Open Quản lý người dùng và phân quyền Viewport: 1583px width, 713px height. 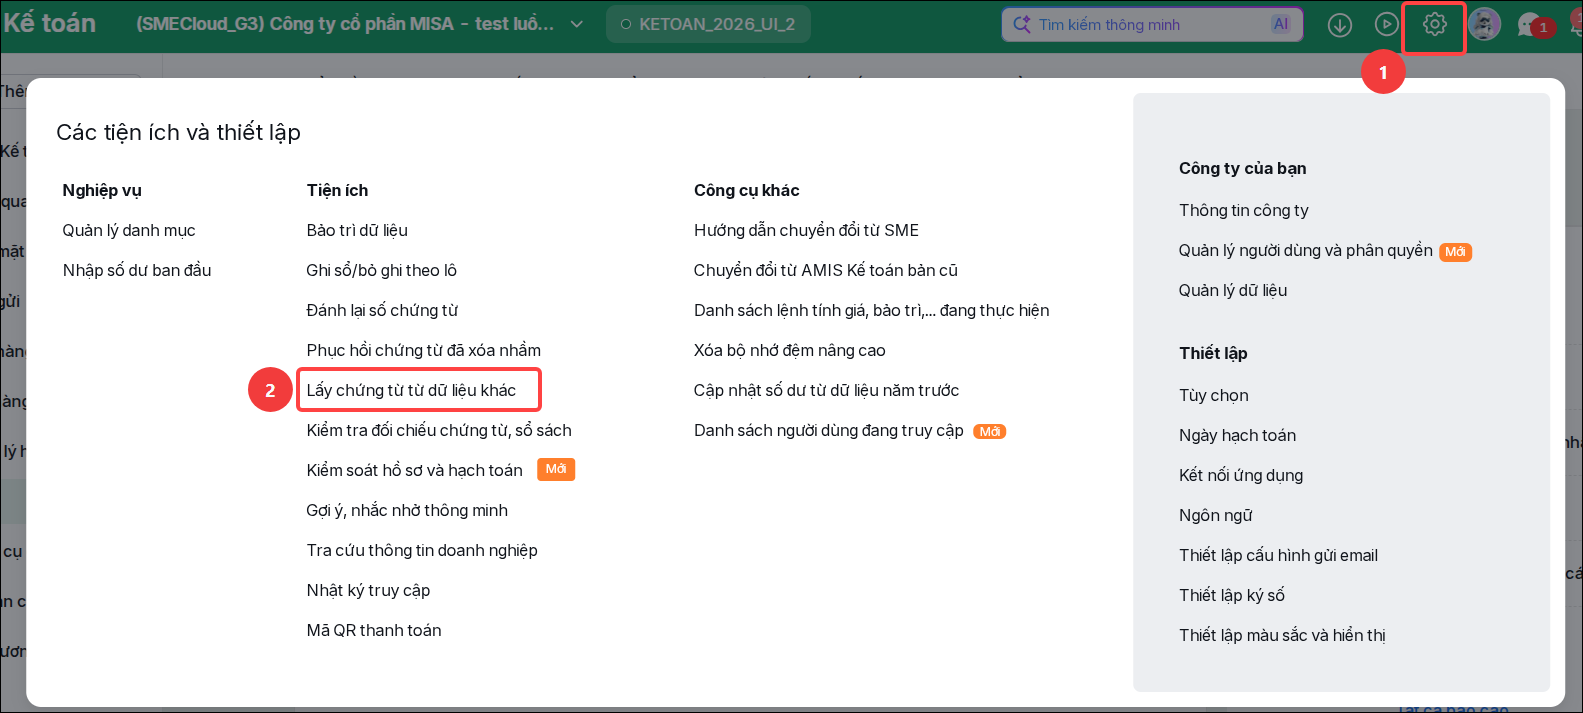pyautogui.click(x=1305, y=250)
